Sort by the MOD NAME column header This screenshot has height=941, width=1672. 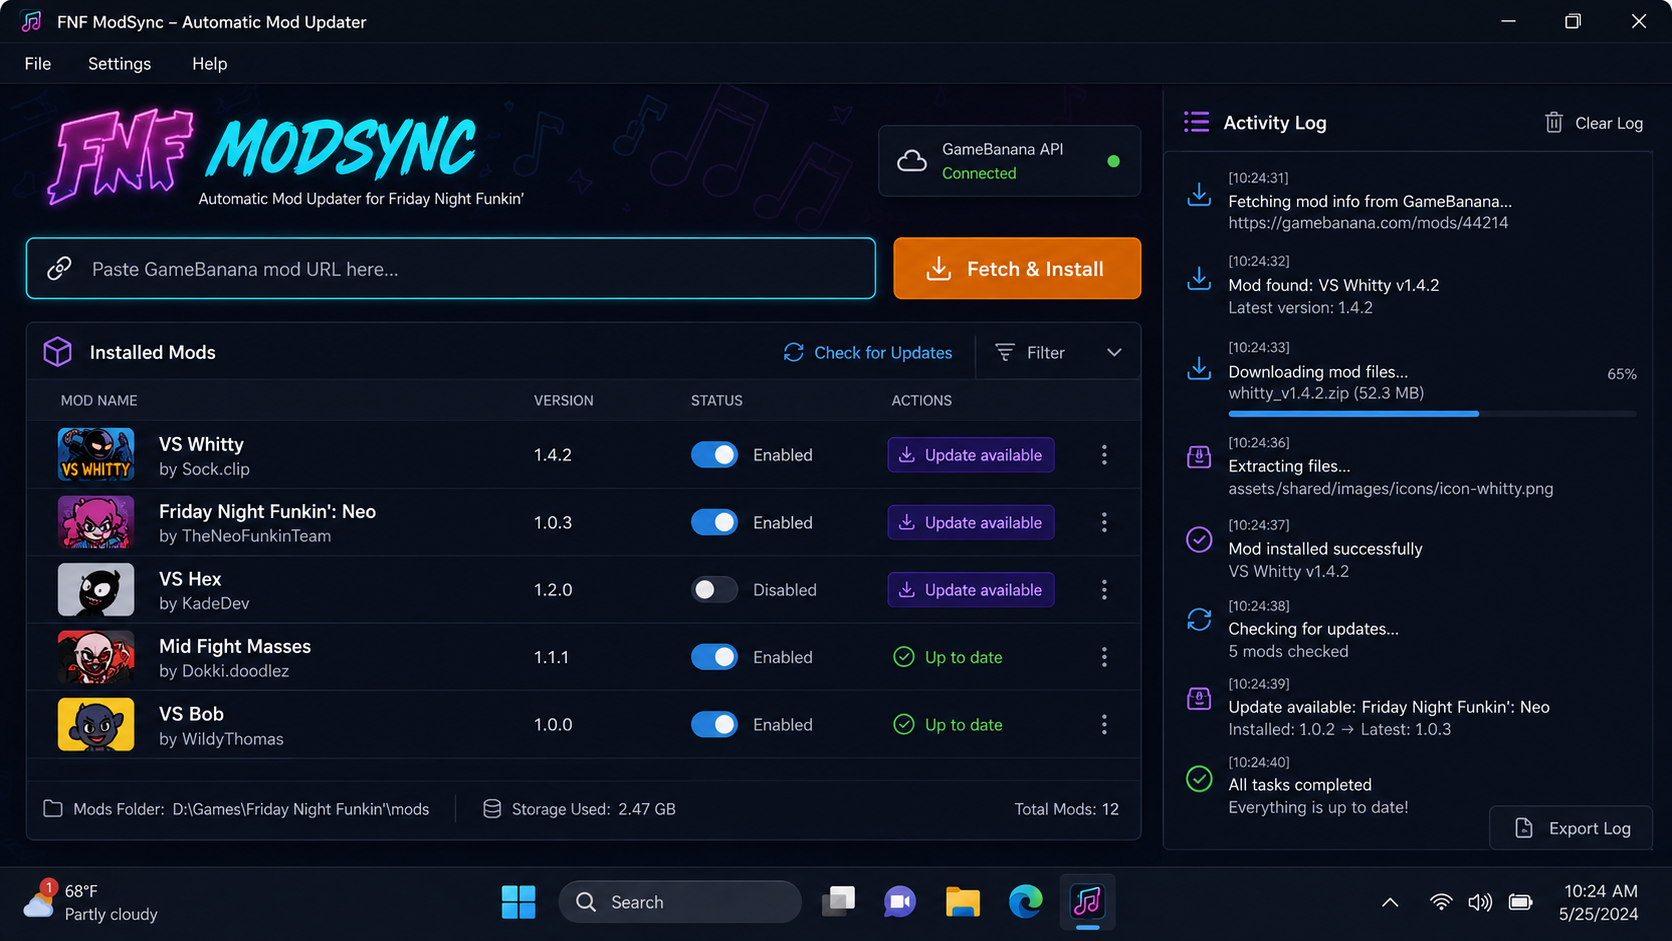[x=99, y=400]
